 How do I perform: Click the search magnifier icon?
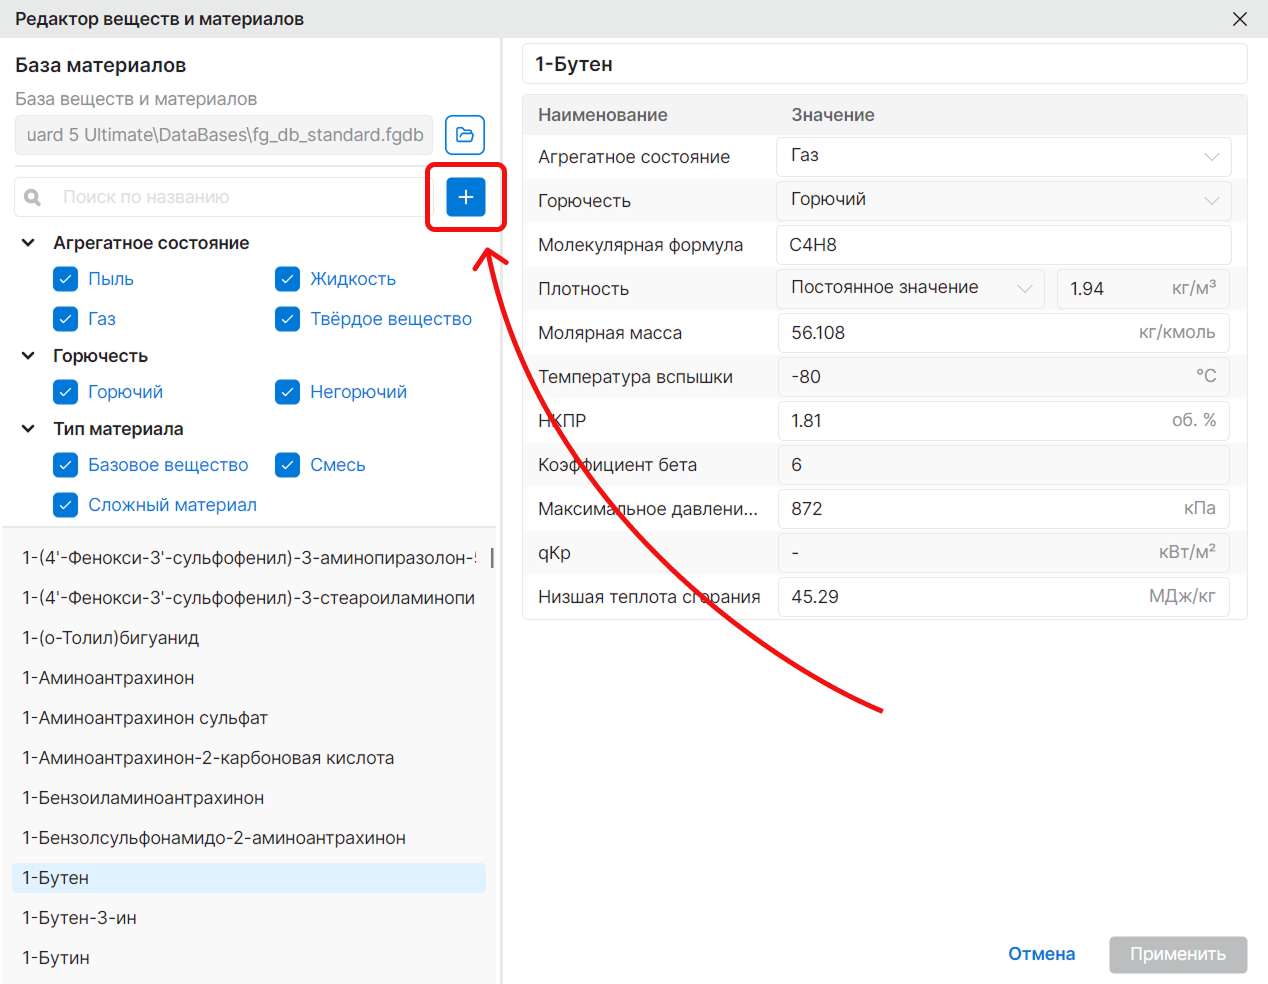point(32,198)
